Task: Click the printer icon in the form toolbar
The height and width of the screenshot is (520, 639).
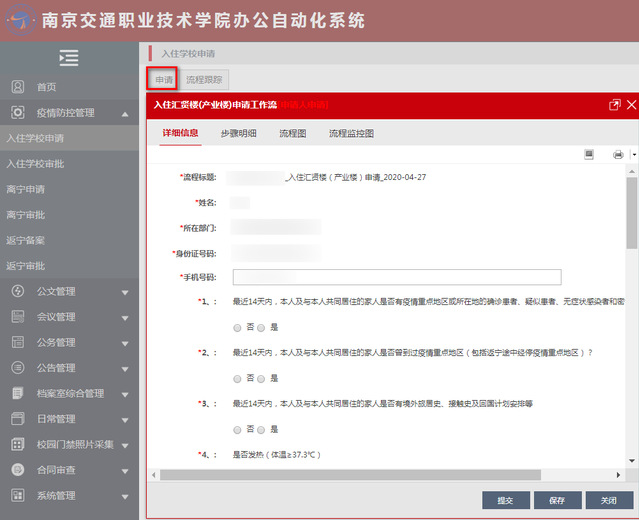Action: point(617,155)
